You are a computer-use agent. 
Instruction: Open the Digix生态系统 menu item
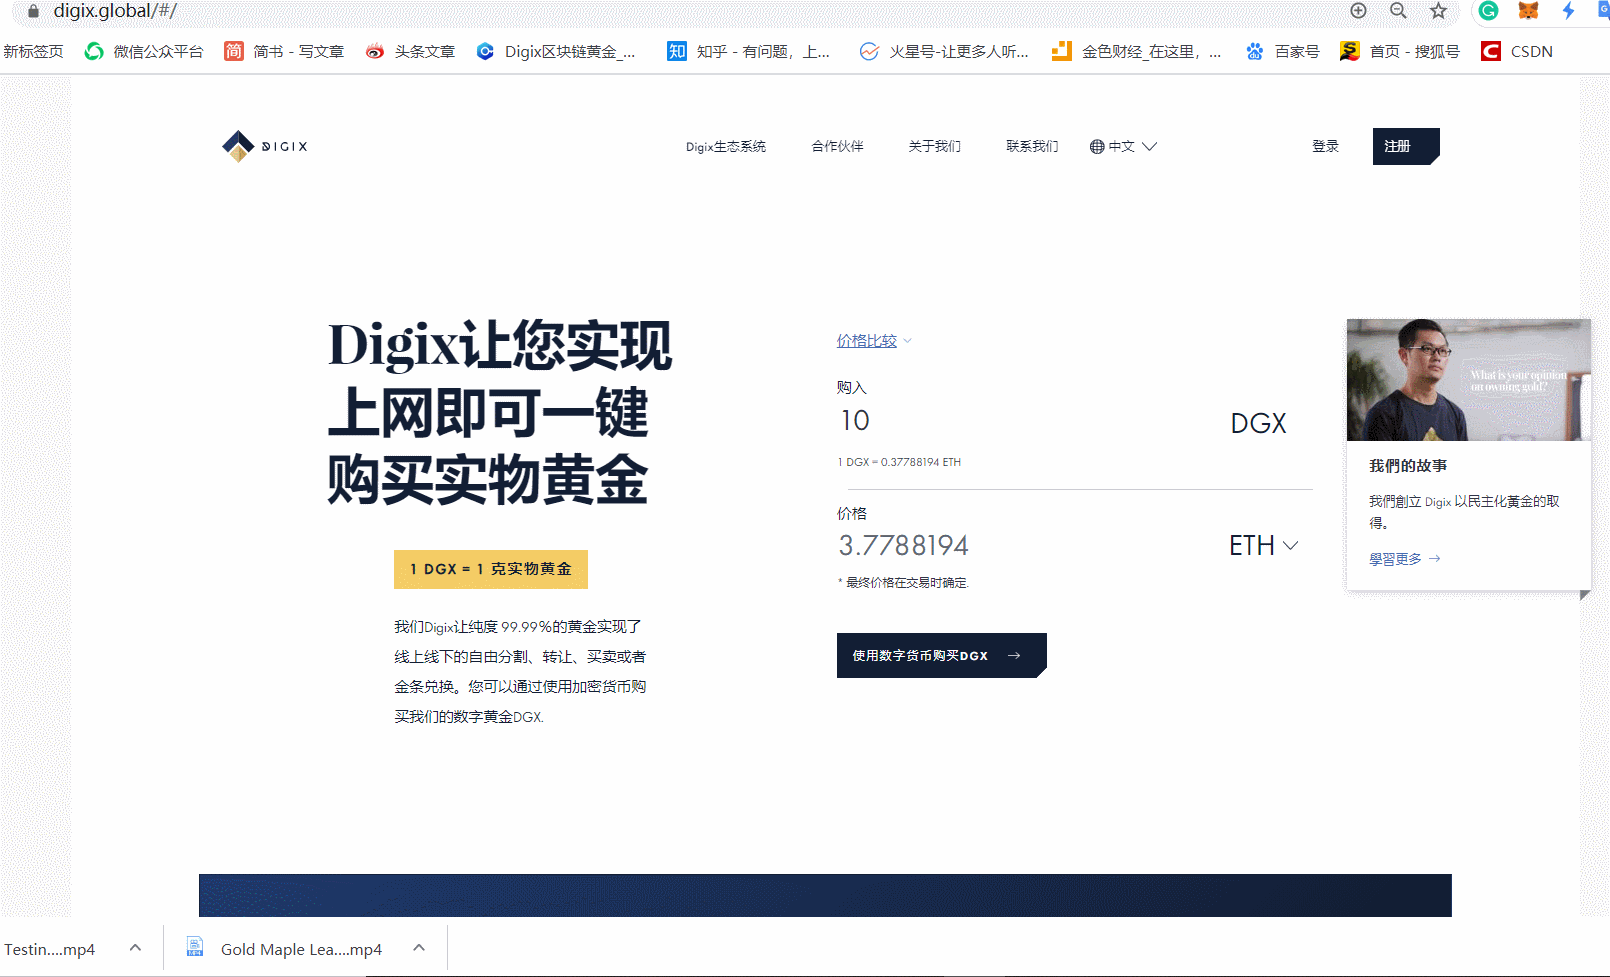coord(726,146)
